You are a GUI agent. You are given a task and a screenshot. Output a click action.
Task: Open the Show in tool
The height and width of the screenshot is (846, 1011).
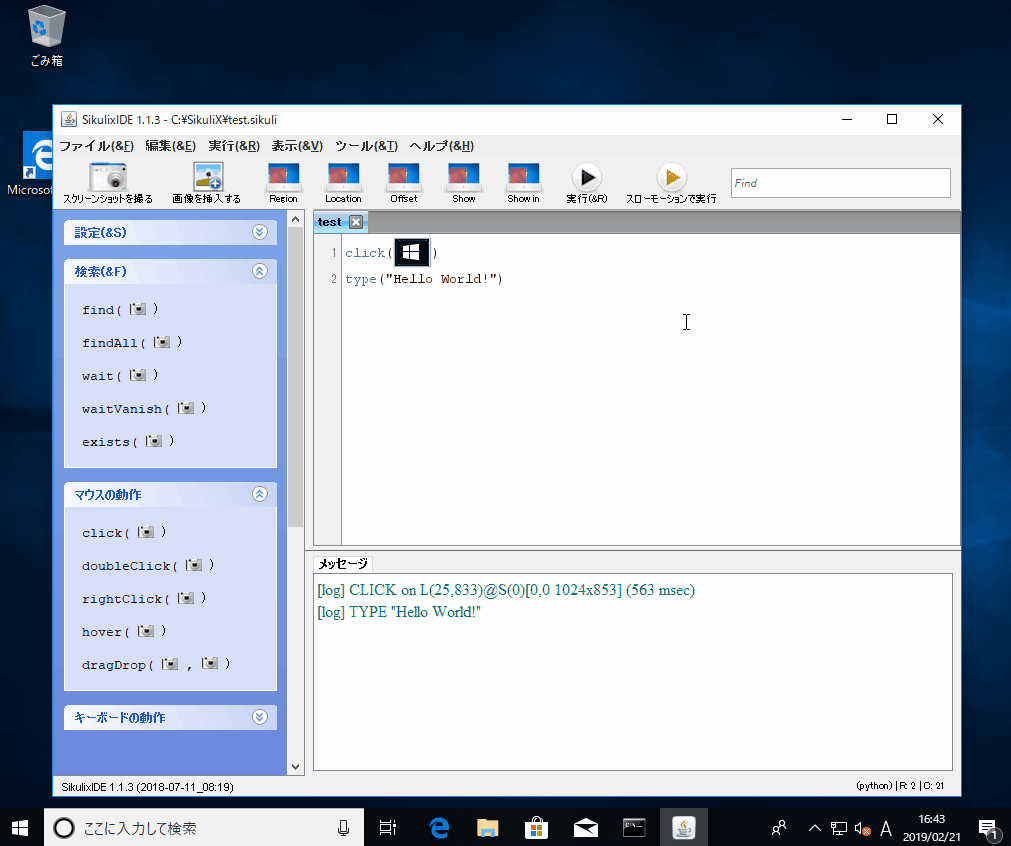click(523, 182)
